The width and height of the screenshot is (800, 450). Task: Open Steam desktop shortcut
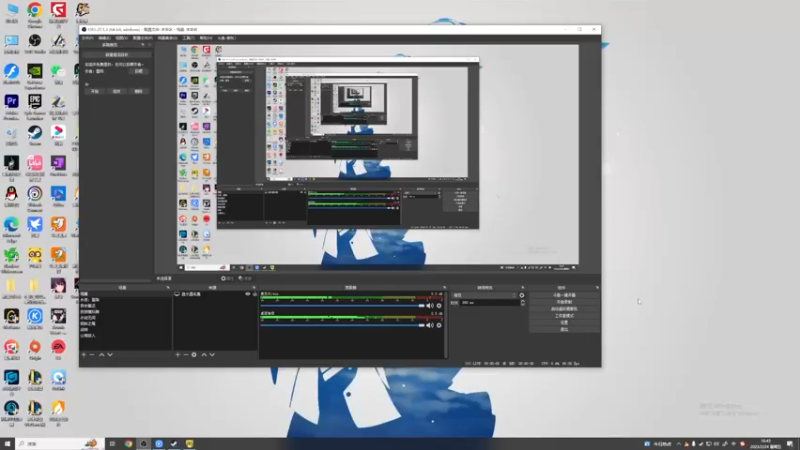click(35, 133)
